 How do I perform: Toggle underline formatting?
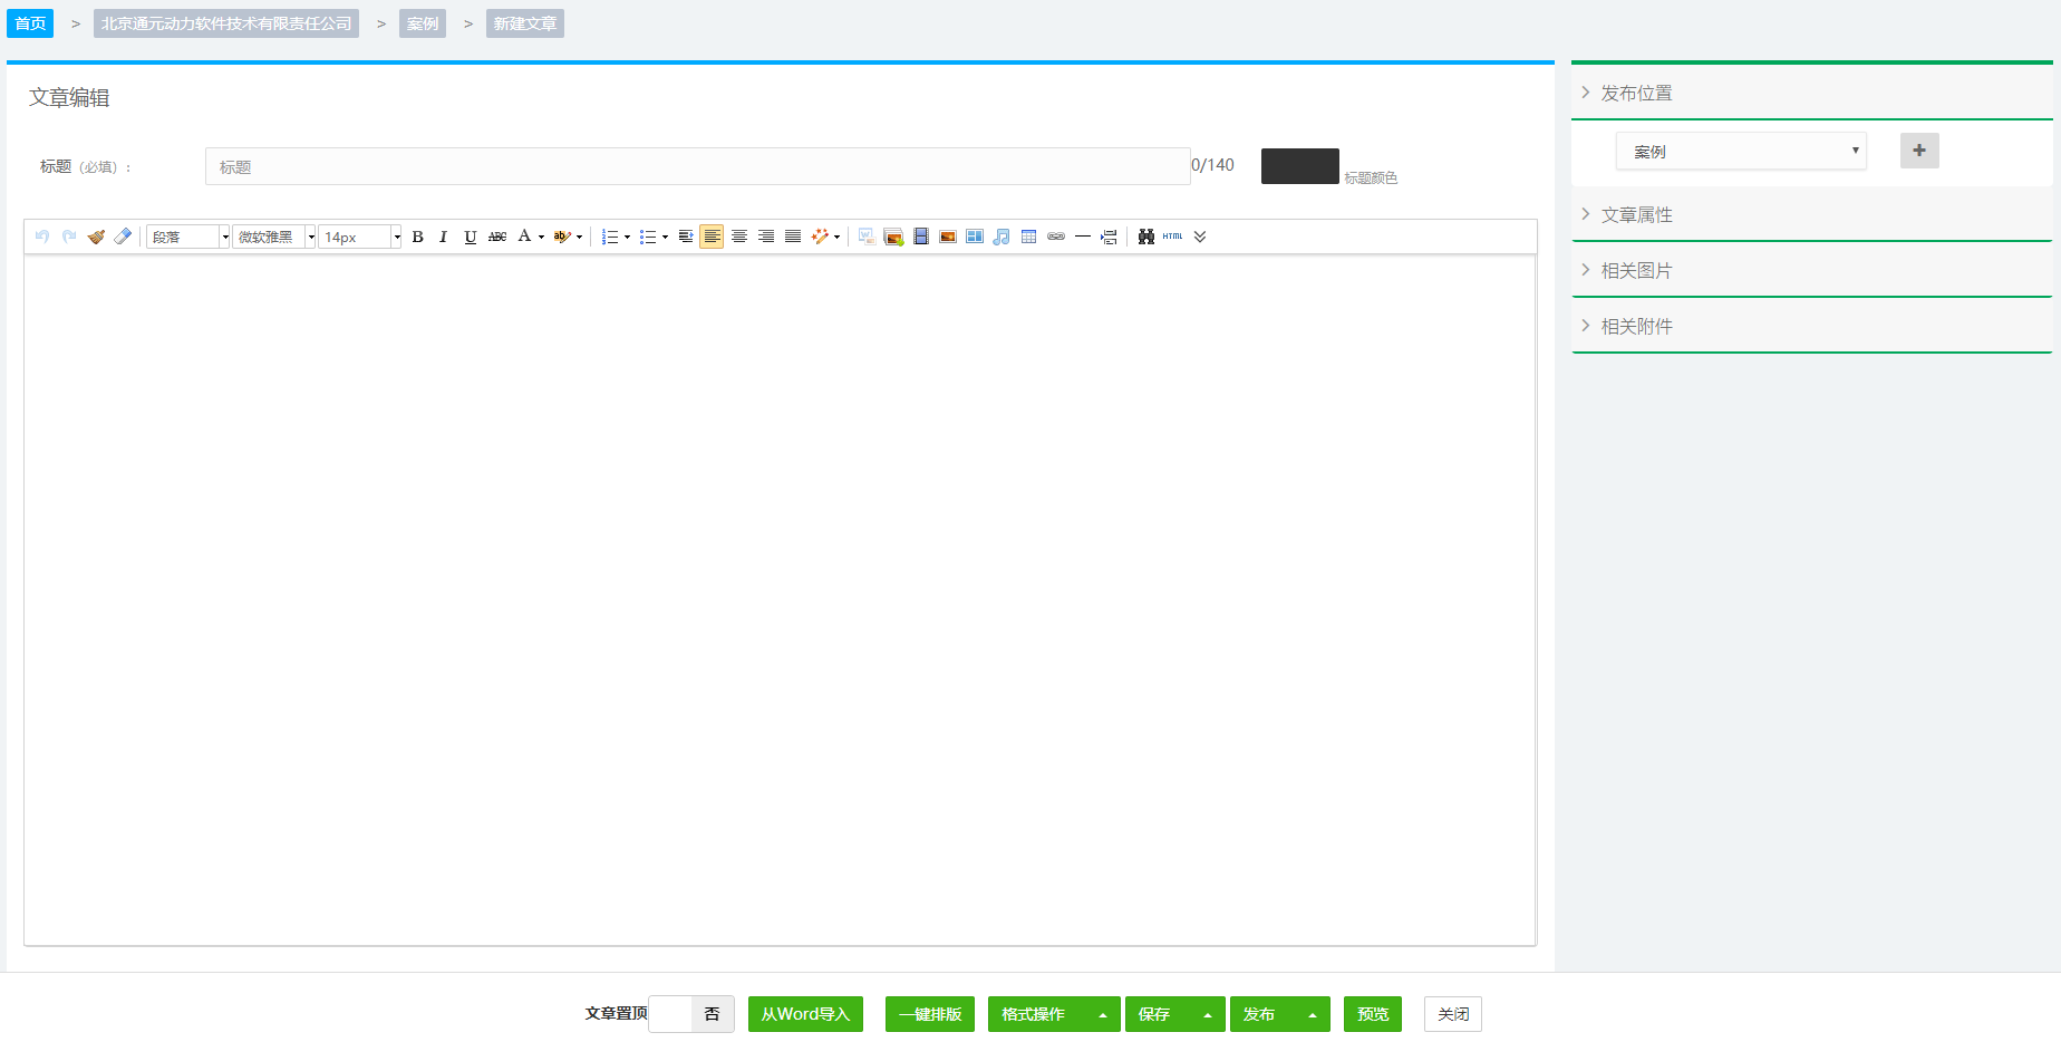[470, 237]
